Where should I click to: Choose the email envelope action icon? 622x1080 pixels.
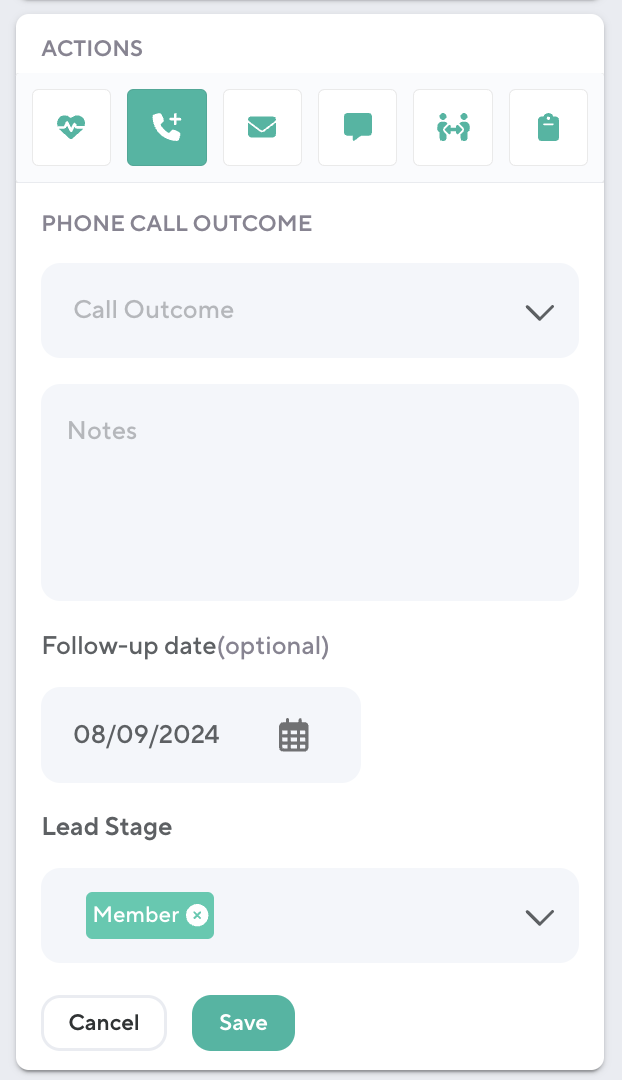coord(262,127)
